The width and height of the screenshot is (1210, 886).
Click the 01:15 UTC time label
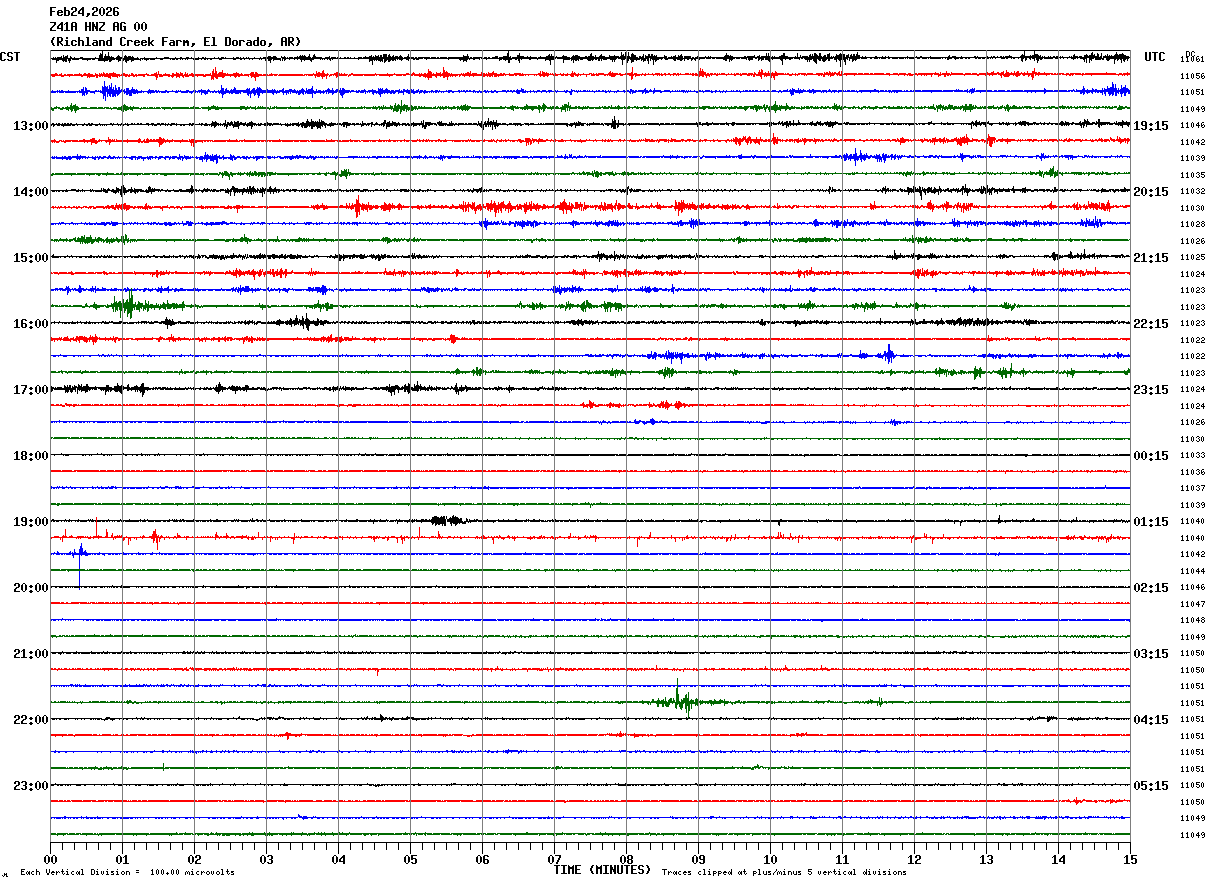tap(1151, 522)
